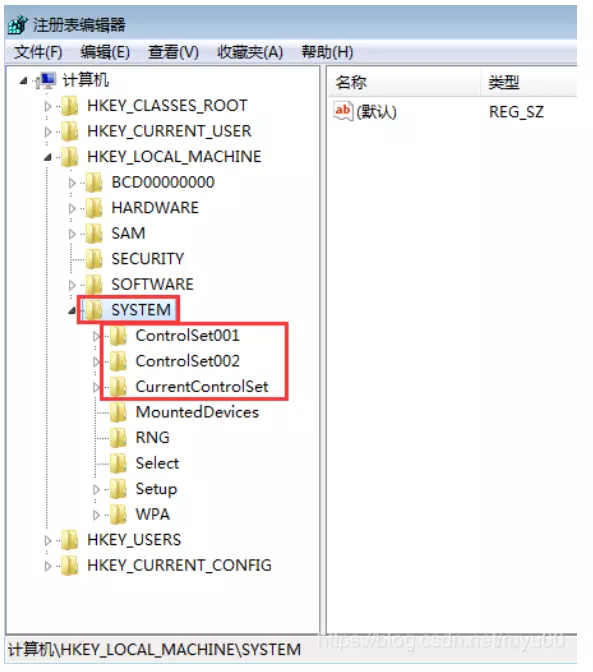
Task: Select the CurrentControlSet key label
Action: pyautogui.click(x=202, y=387)
